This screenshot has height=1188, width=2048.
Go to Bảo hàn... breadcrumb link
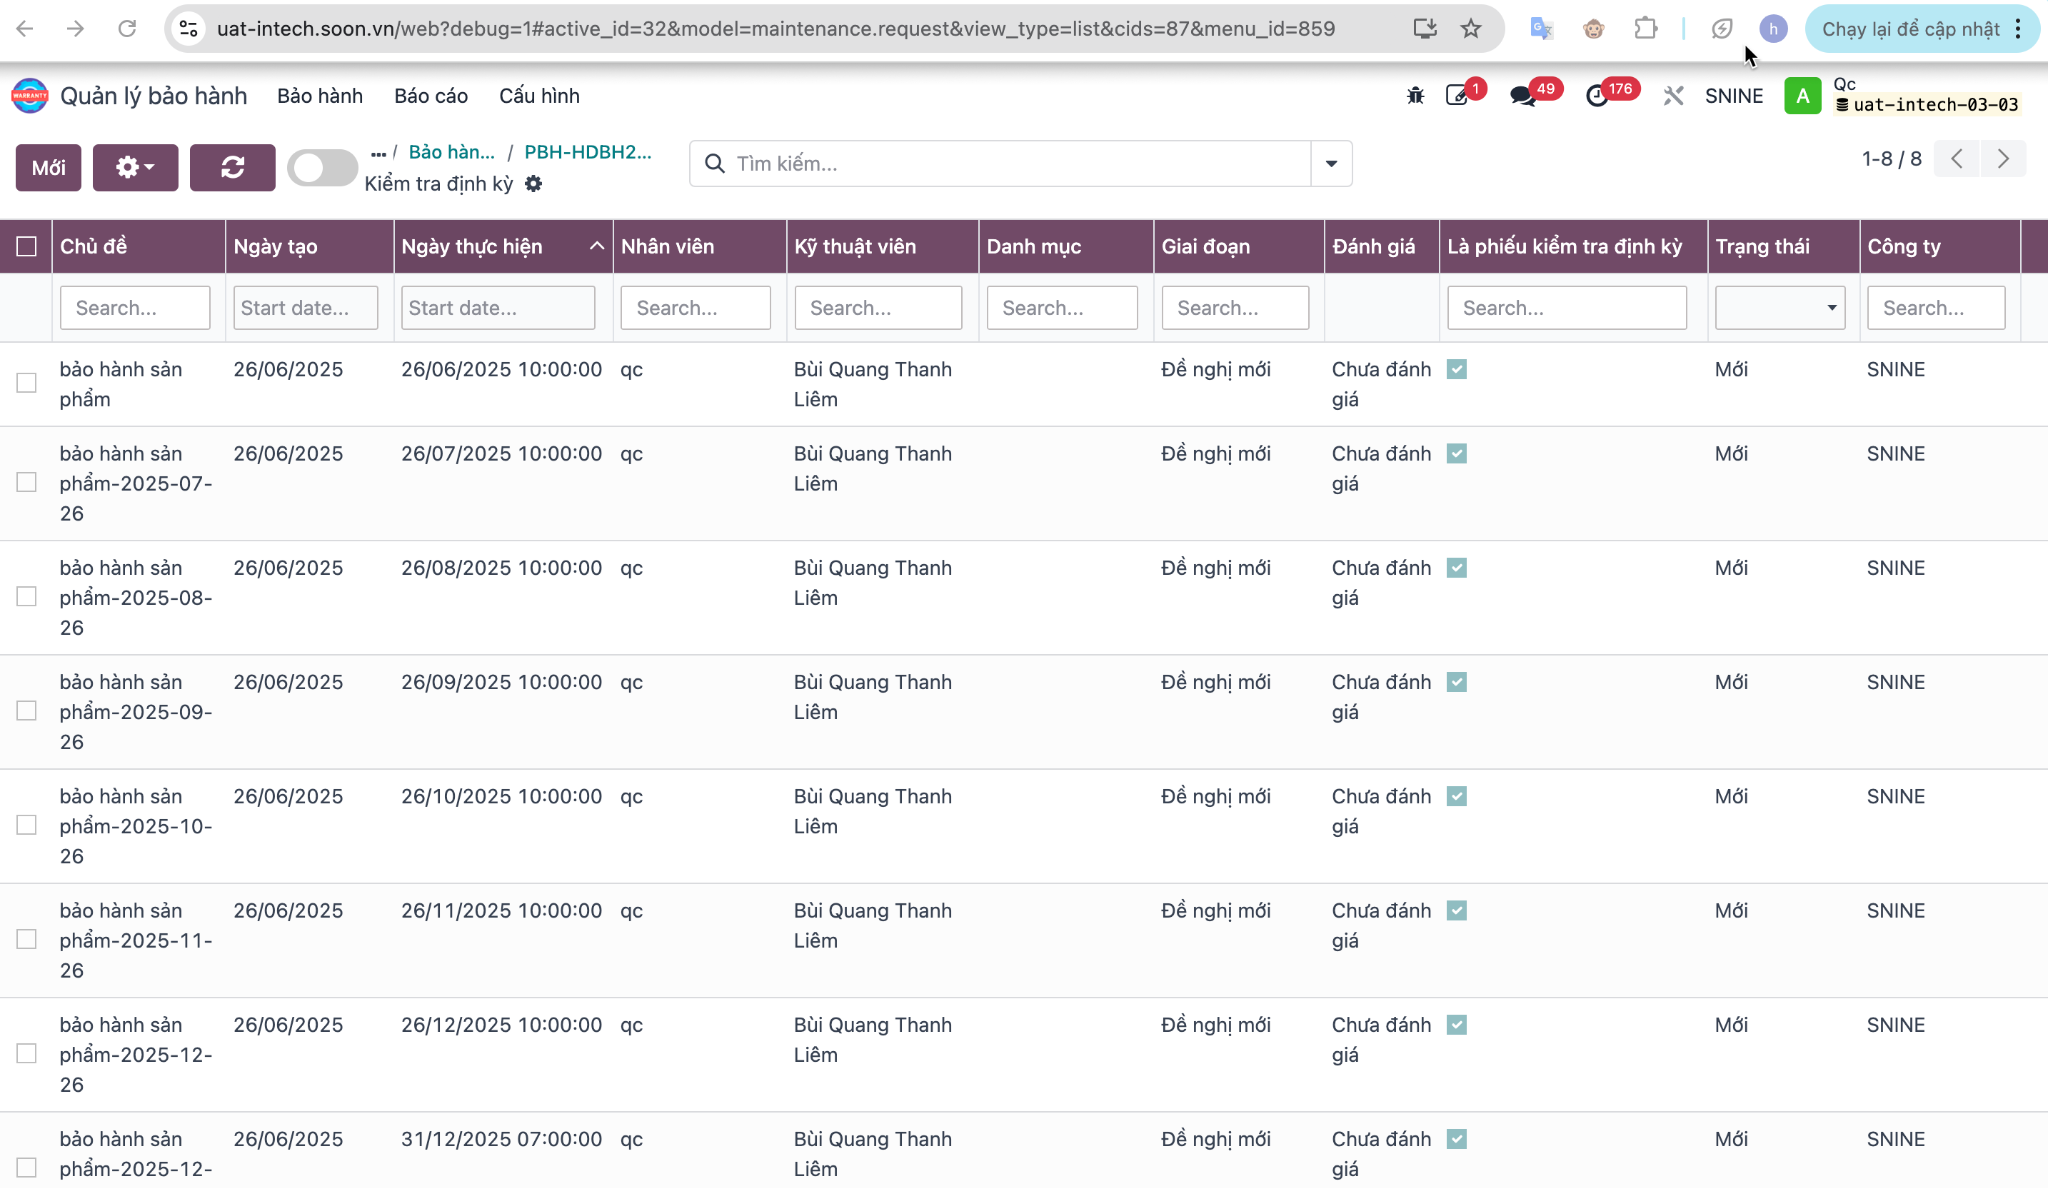(x=452, y=152)
